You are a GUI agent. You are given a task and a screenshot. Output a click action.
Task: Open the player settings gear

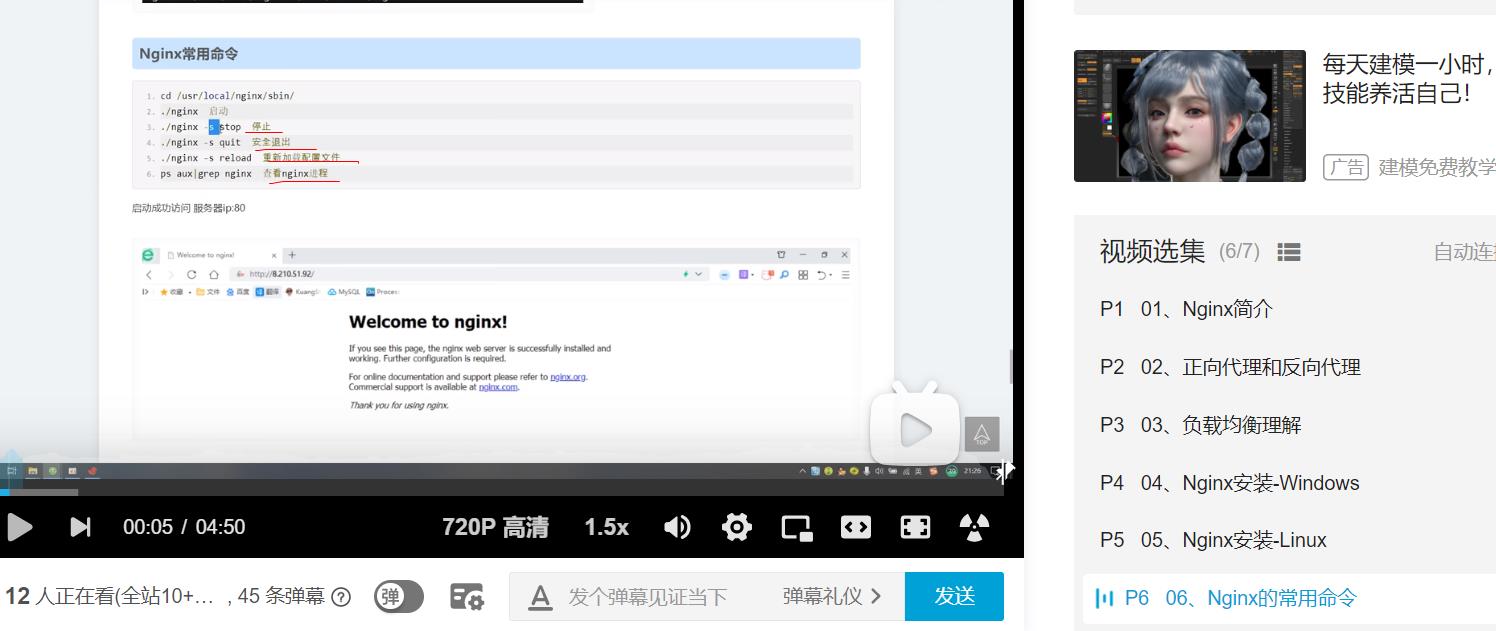click(737, 527)
